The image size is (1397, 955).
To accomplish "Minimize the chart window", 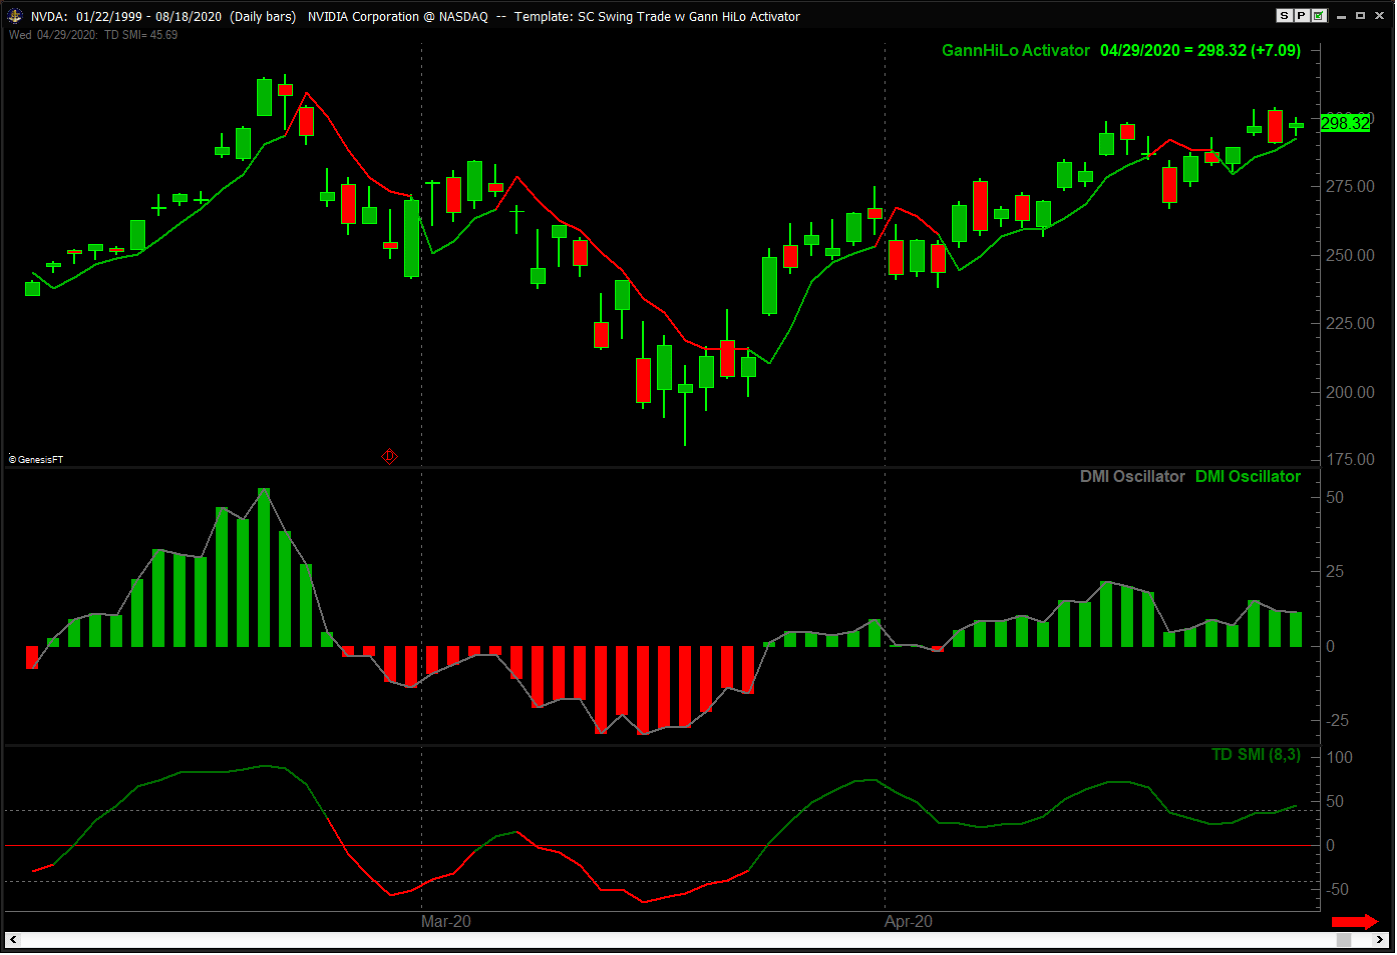I will point(1342,16).
